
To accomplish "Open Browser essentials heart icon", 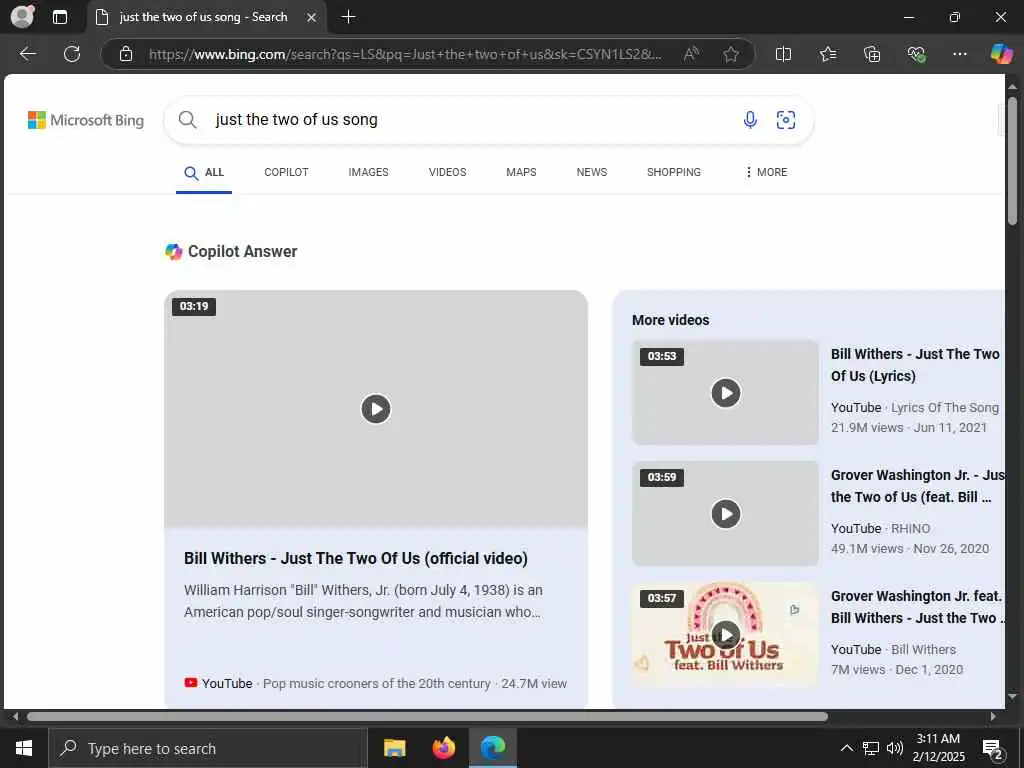I will (x=916, y=54).
